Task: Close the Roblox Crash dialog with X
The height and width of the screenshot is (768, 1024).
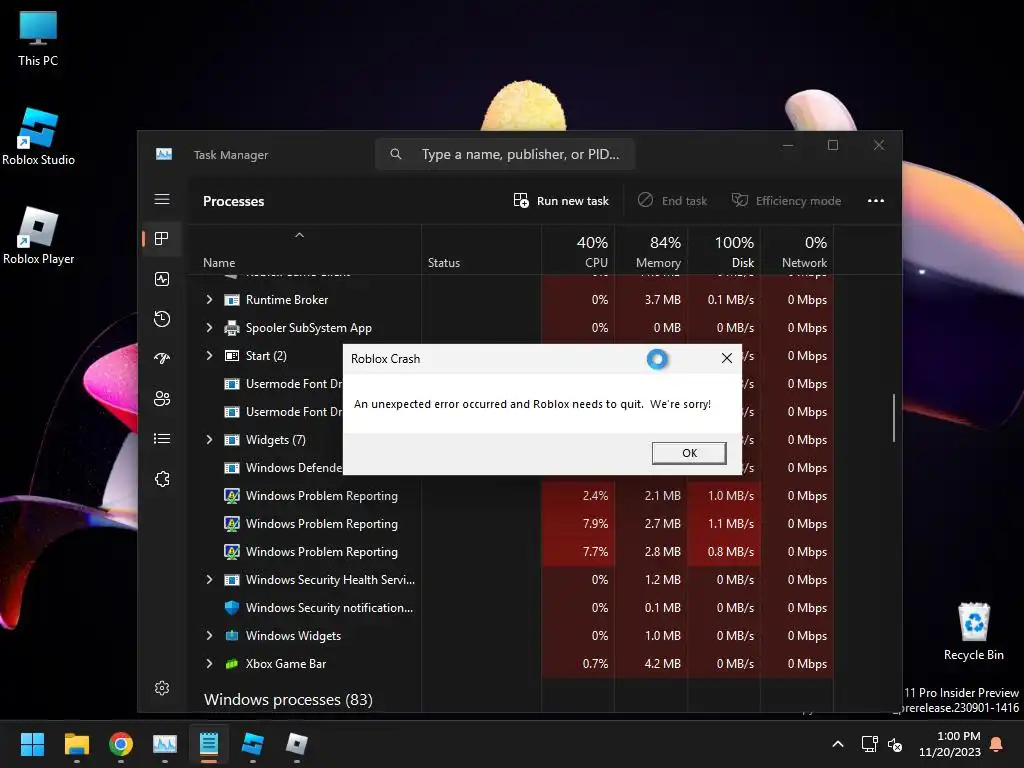Action: (726, 358)
